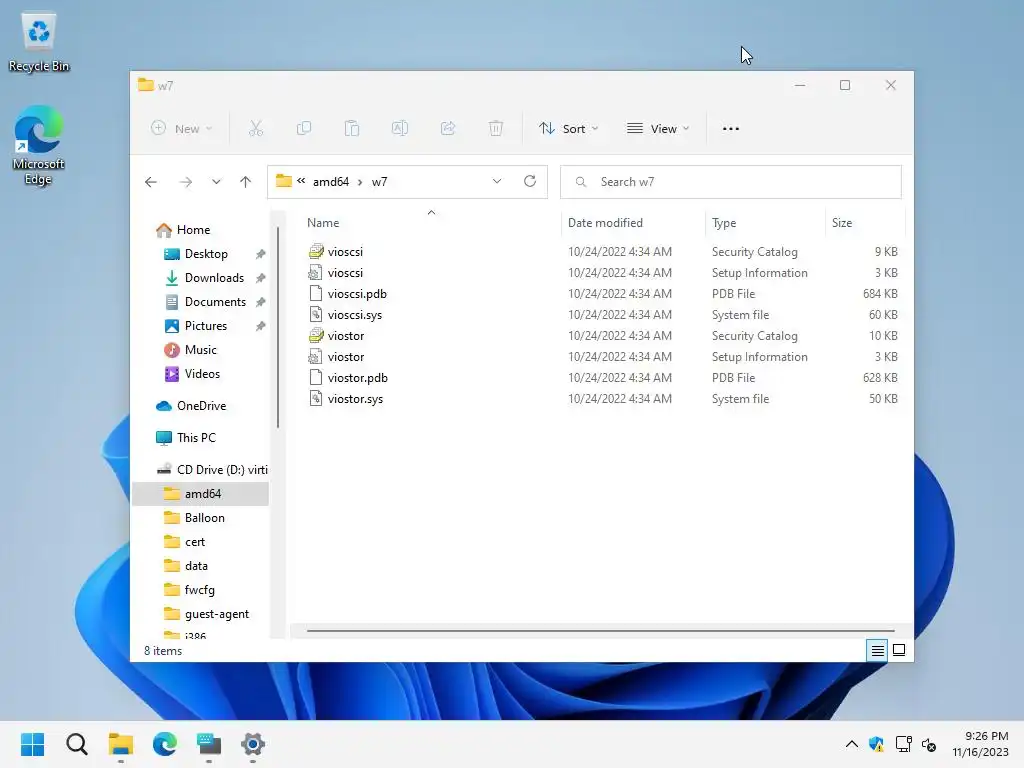1024x768 pixels.
Task: Click the Delete trash icon
Action: 496,129
